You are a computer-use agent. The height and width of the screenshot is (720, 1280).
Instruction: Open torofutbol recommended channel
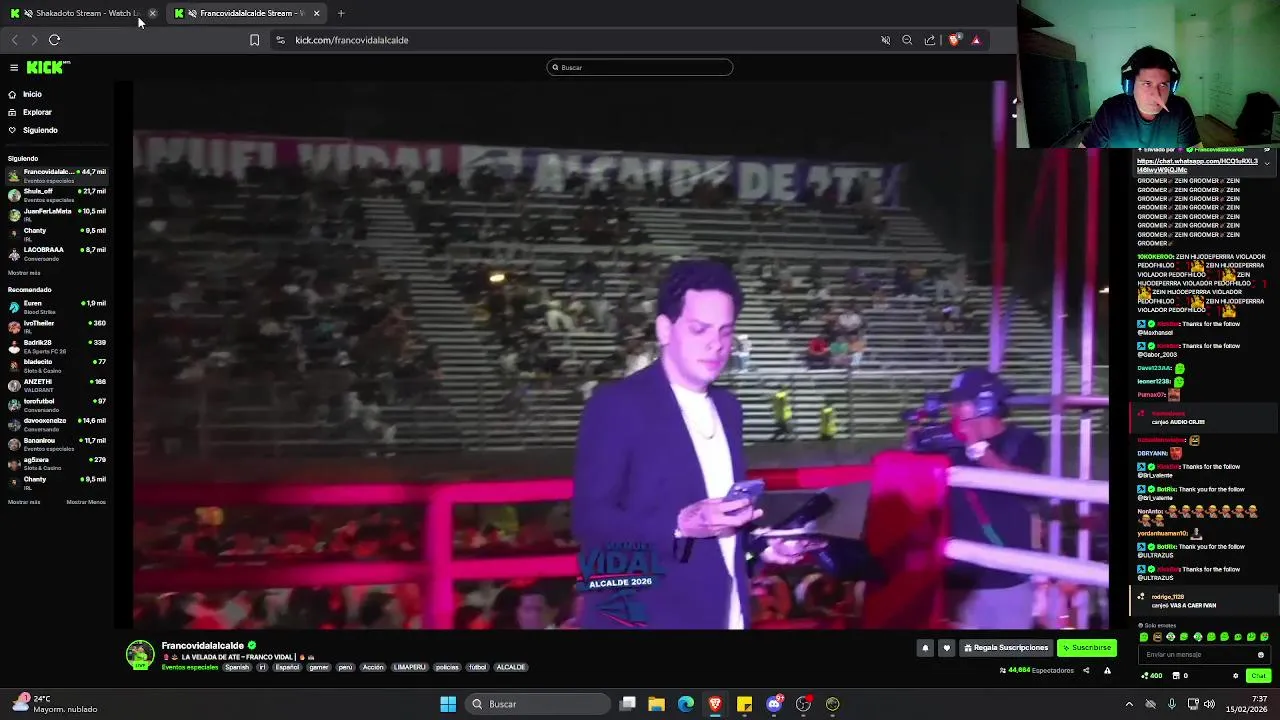click(57, 404)
